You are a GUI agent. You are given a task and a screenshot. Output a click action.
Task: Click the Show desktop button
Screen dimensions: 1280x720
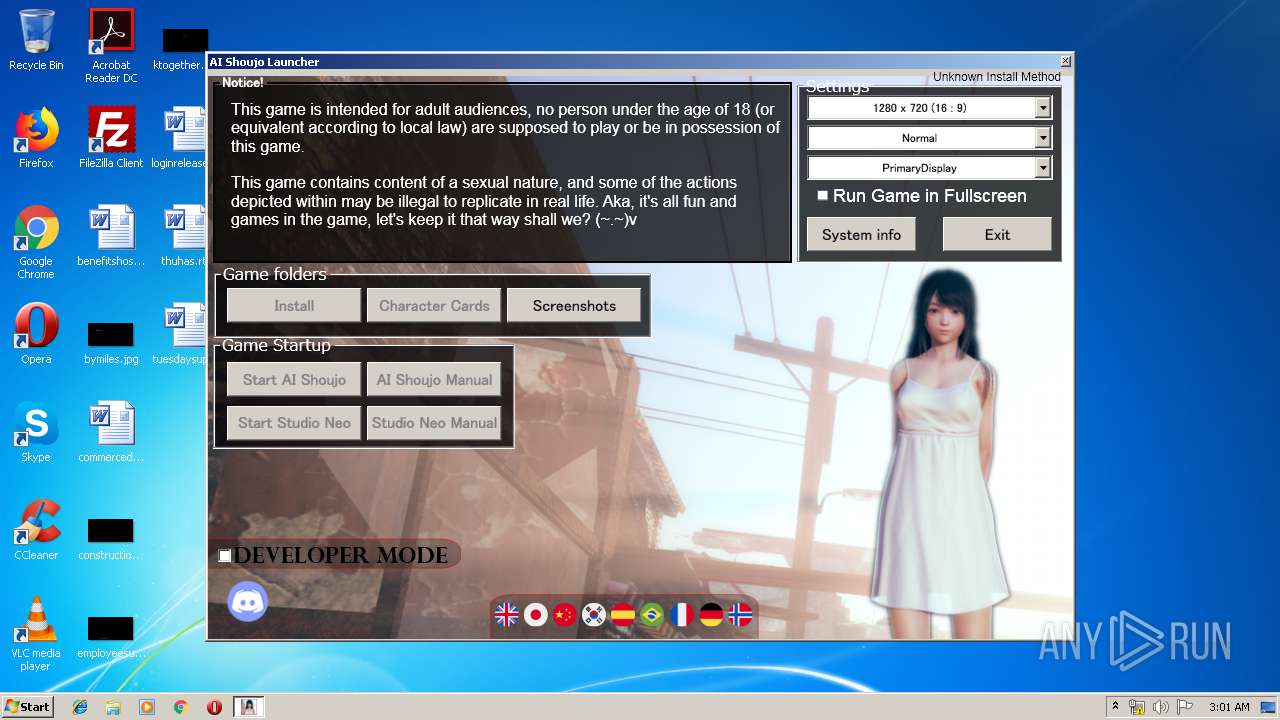coord(1269,707)
